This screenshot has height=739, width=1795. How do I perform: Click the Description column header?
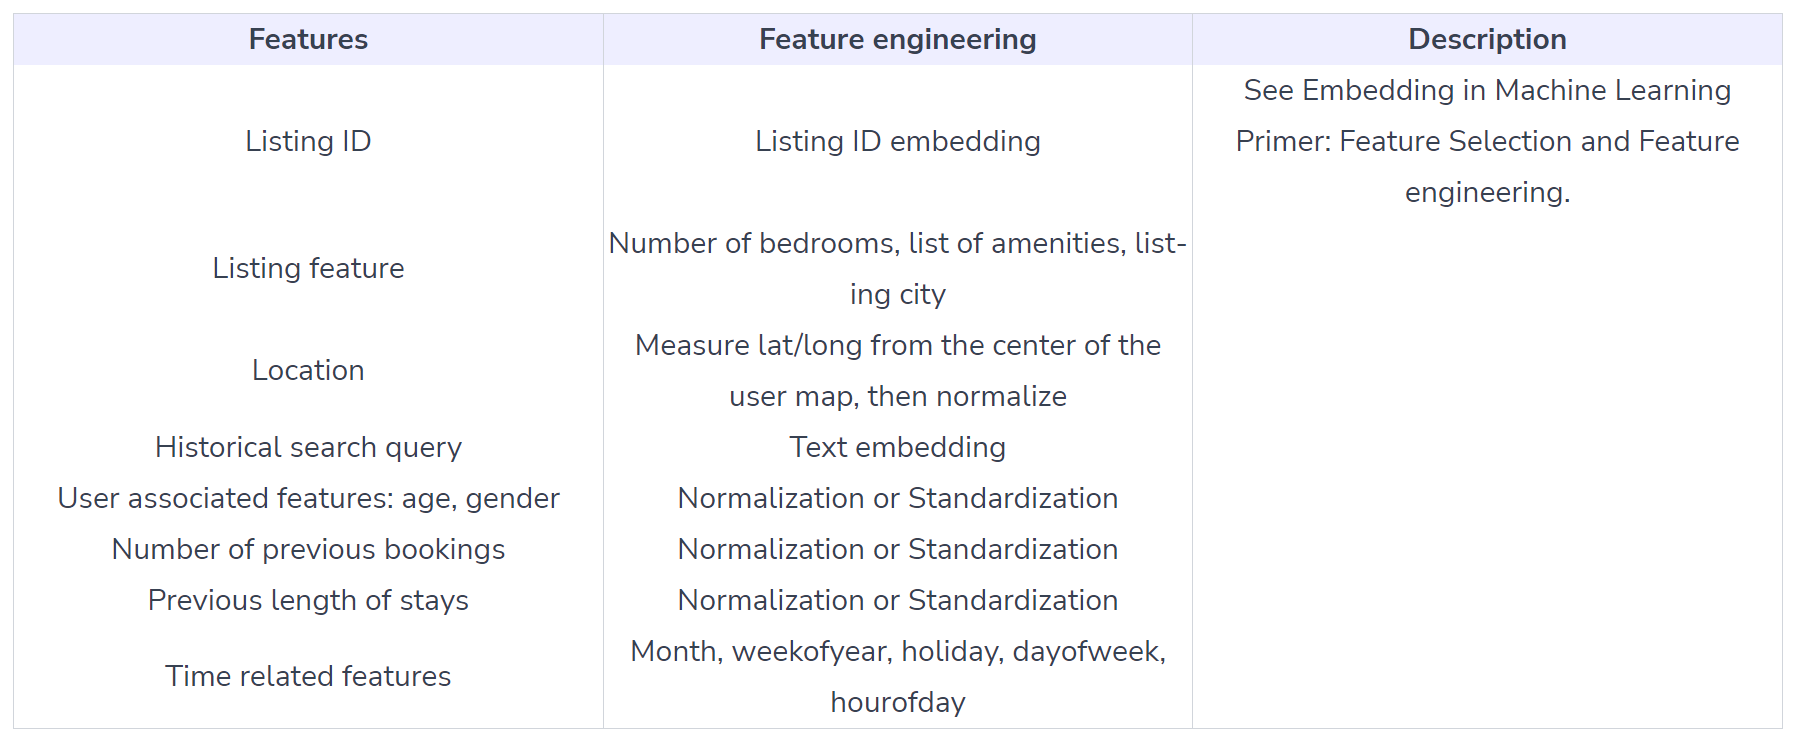(1487, 39)
